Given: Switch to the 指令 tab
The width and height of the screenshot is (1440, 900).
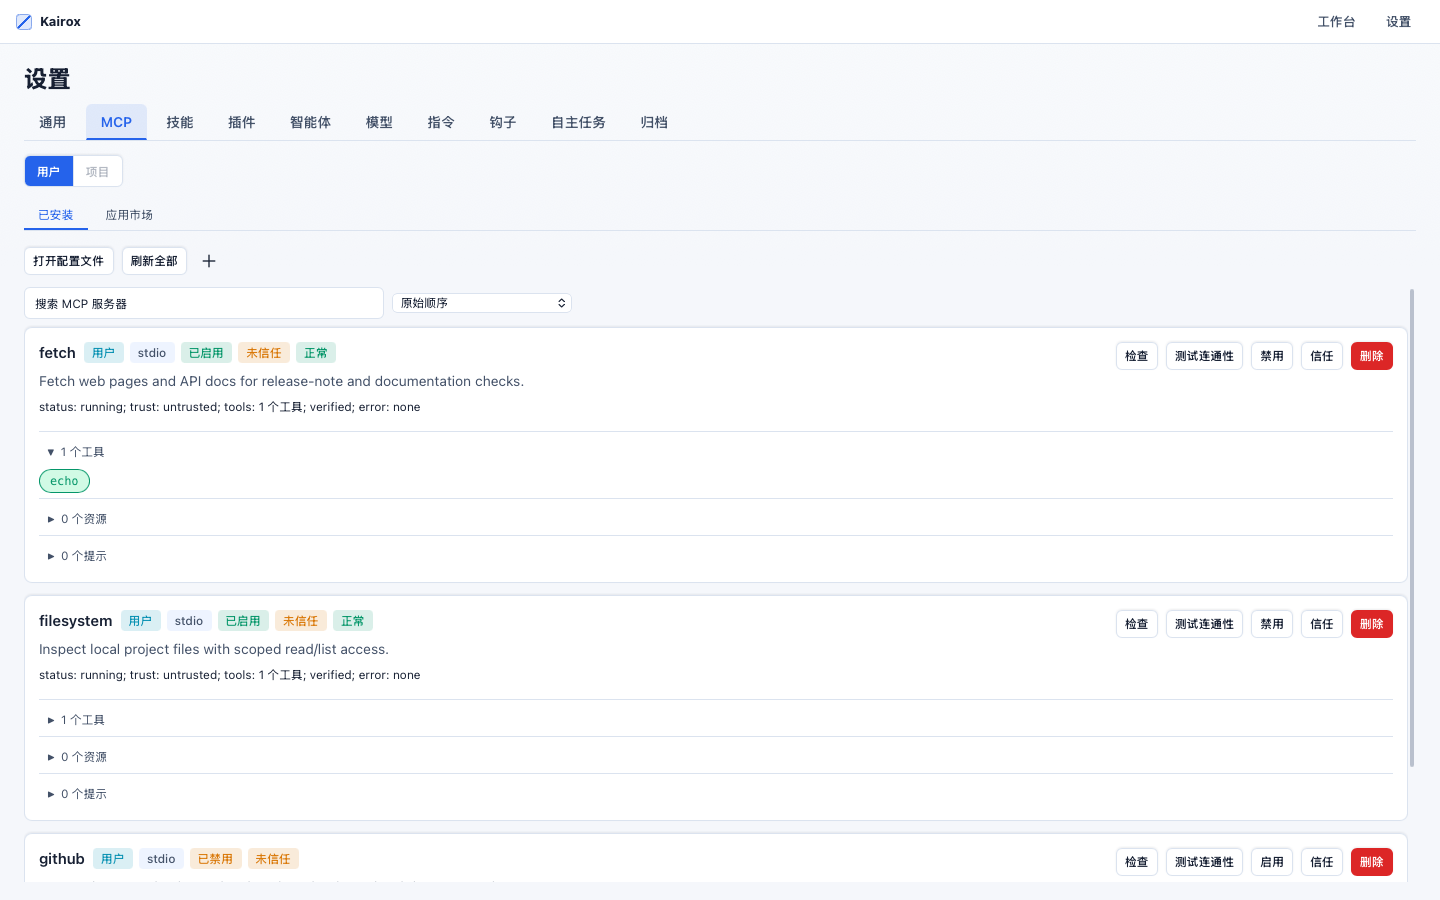Looking at the screenshot, I should [x=441, y=122].
